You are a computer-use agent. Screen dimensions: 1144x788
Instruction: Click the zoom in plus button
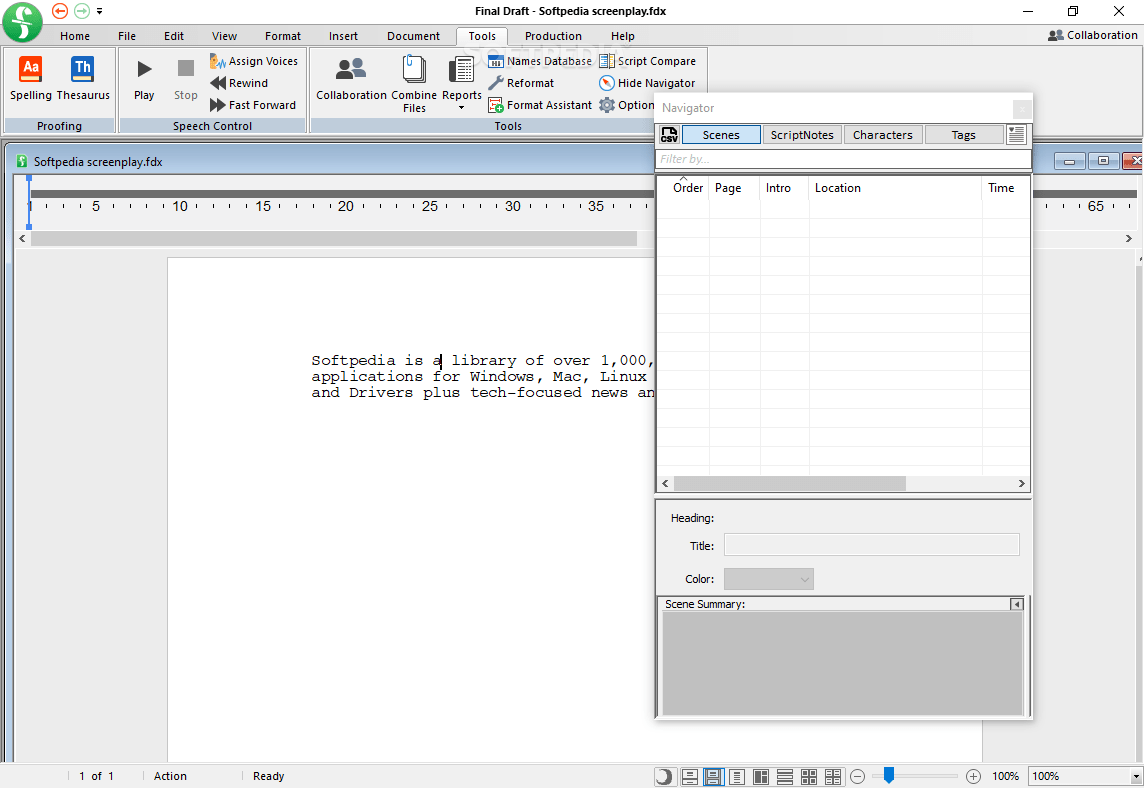pos(973,776)
